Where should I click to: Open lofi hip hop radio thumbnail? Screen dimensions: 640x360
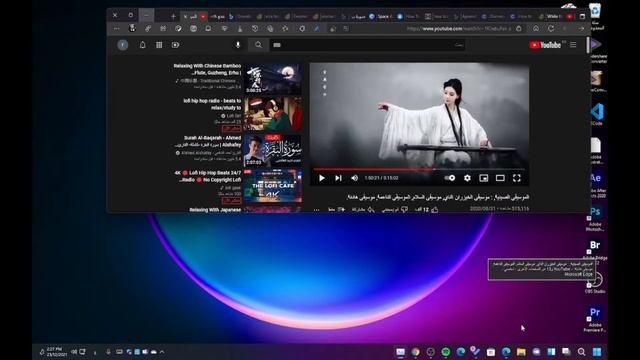click(x=273, y=114)
